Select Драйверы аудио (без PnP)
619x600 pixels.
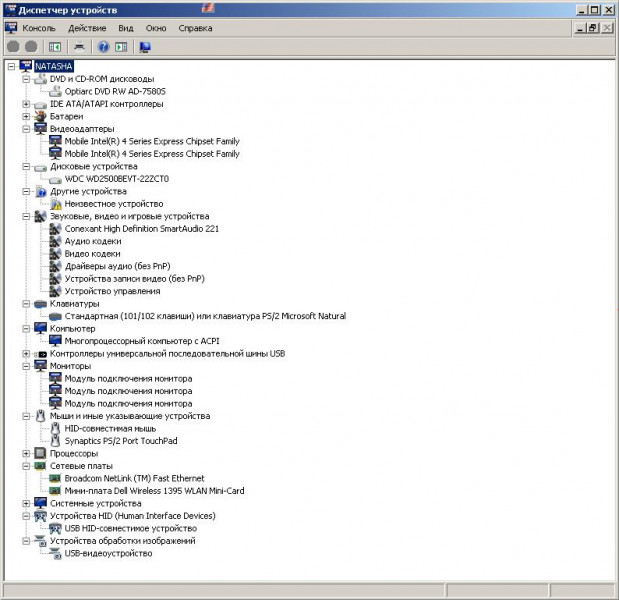[x=117, y=266]
